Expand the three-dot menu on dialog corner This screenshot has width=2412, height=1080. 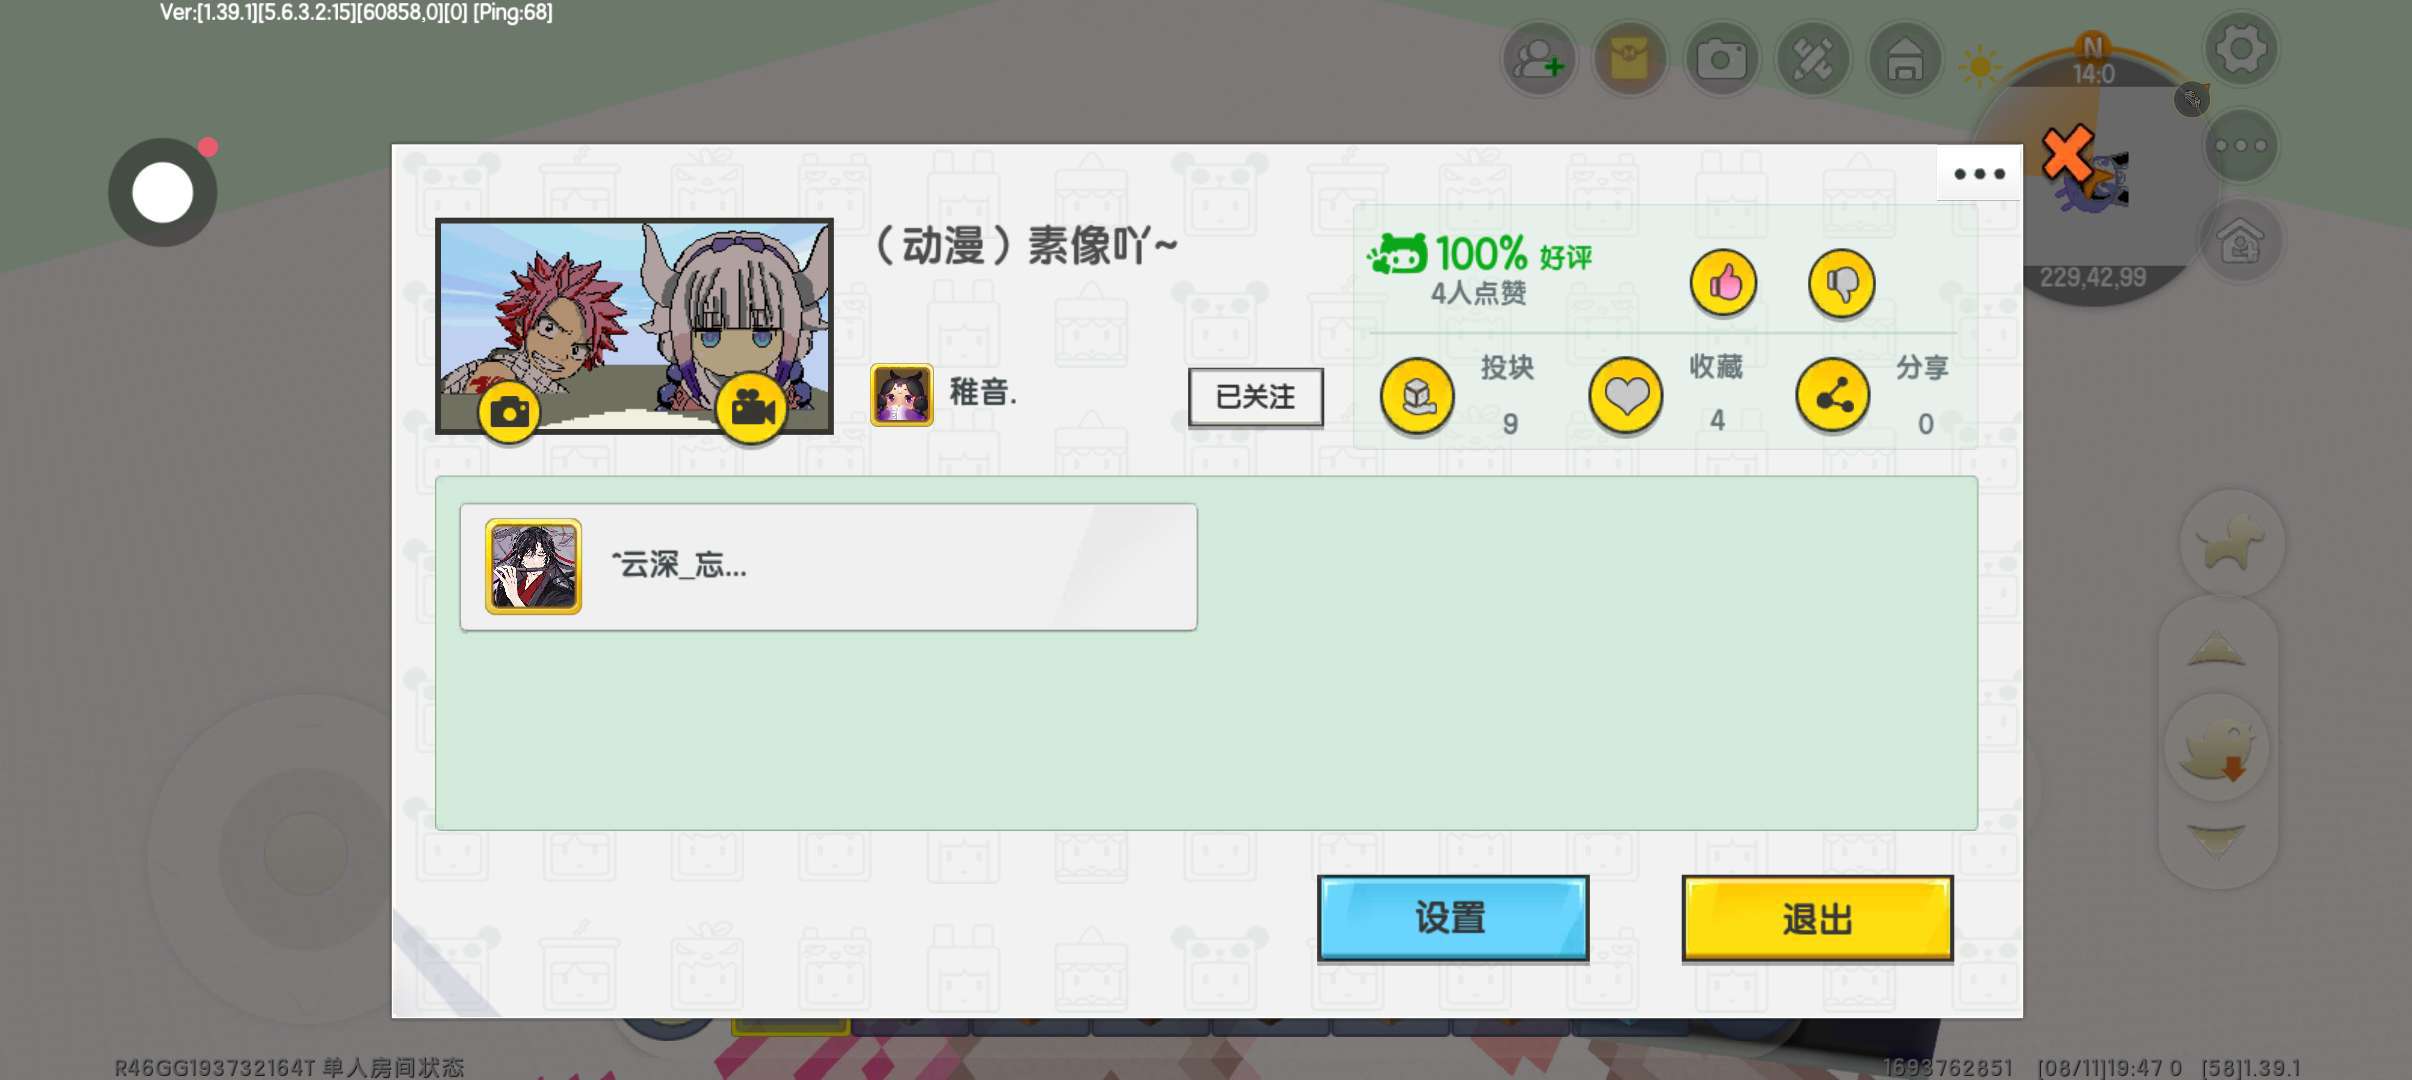click(1979, 173)
